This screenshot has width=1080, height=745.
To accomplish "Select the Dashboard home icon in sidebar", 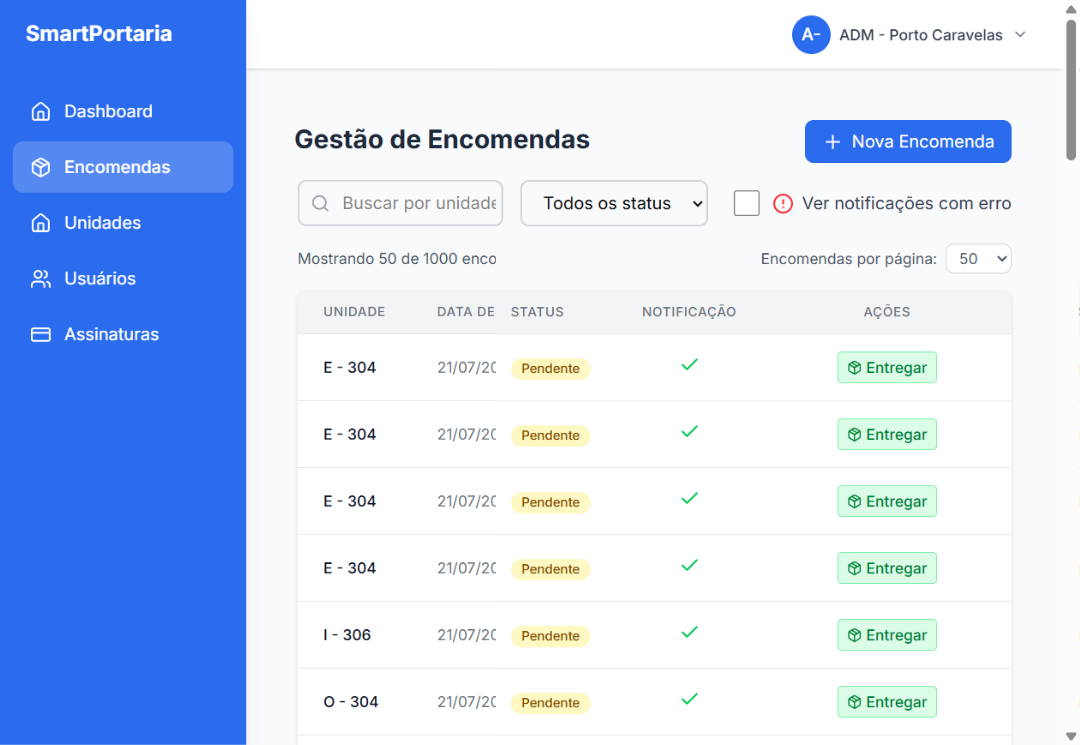I will (x=41, y=111).
